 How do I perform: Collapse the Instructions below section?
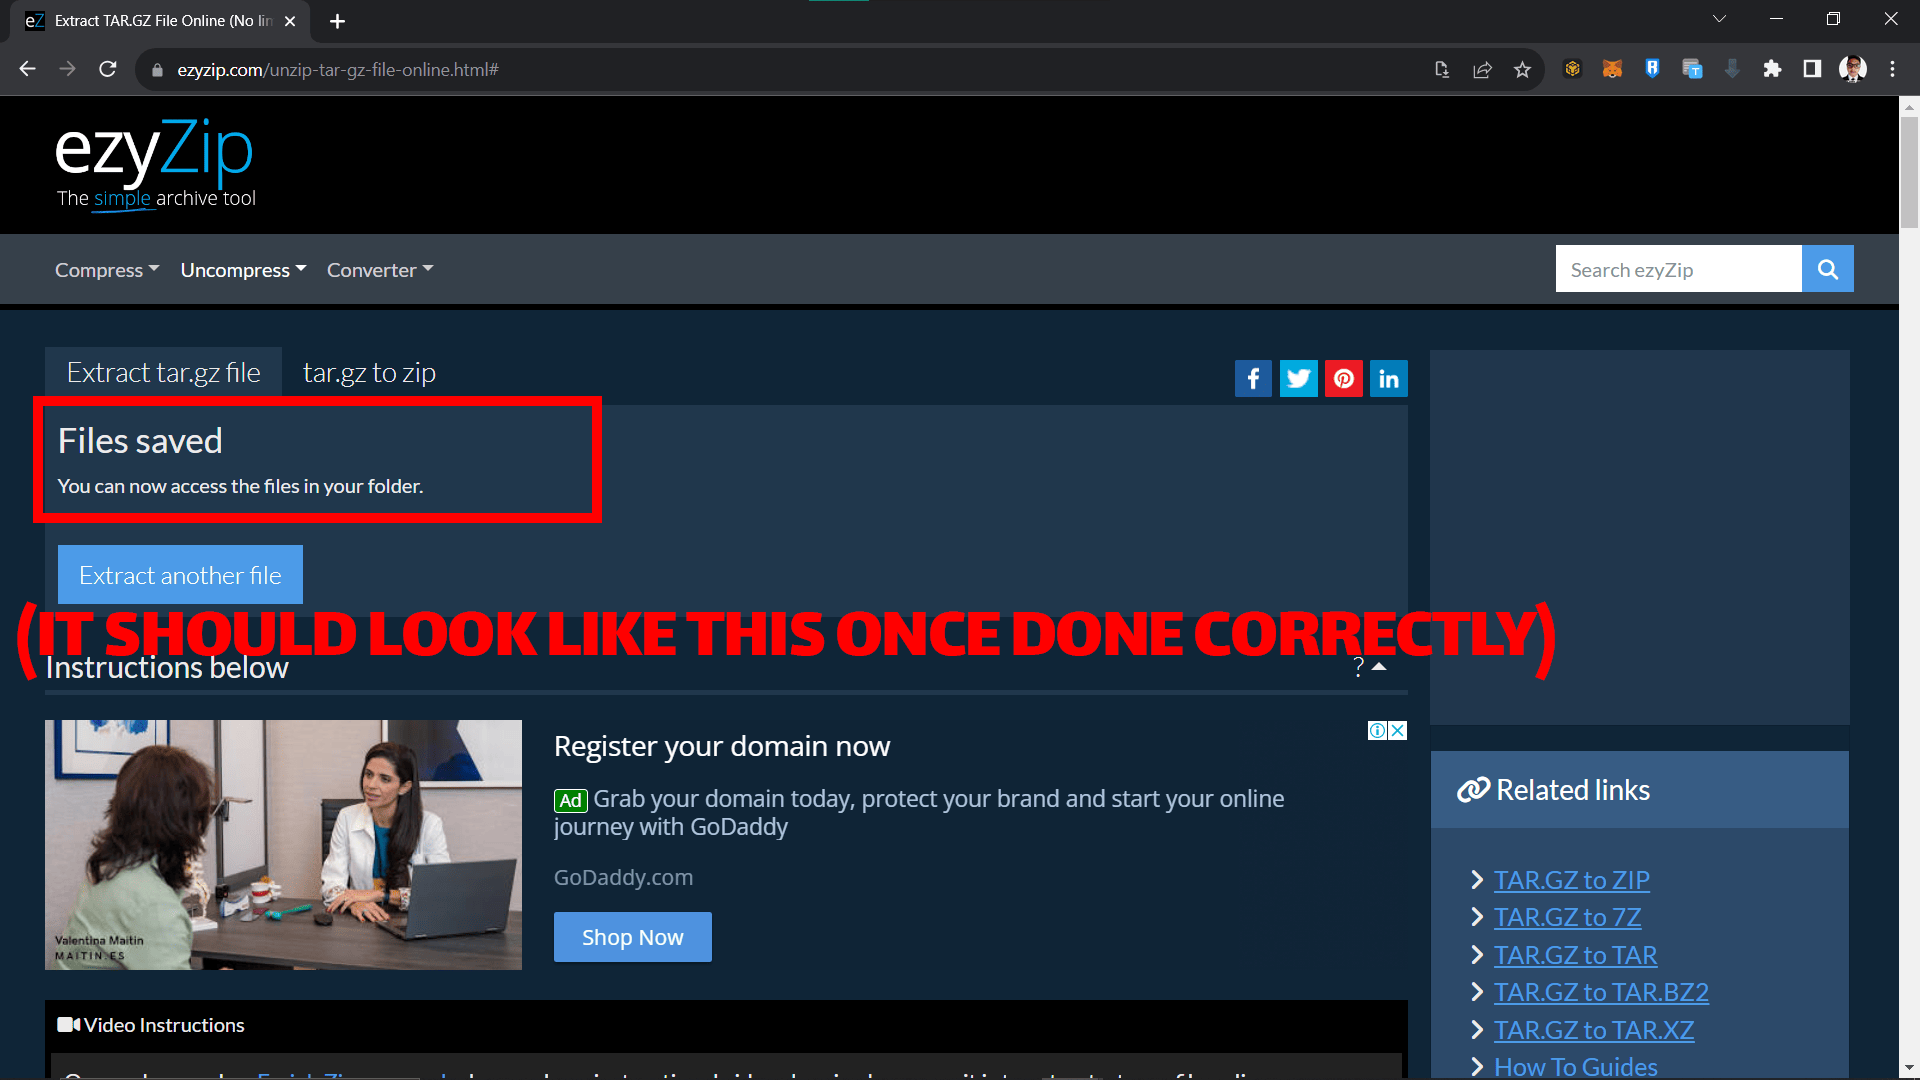click(x=1380, y=664)
